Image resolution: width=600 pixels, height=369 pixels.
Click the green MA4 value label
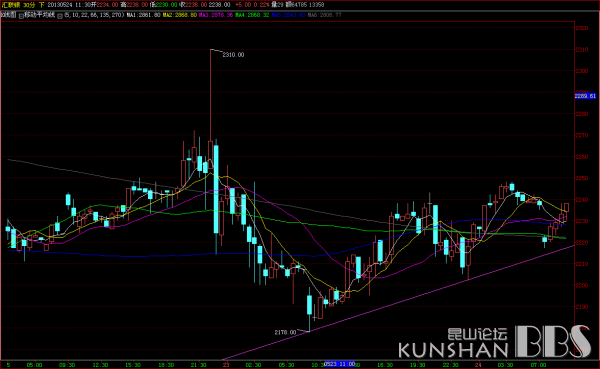coord(252,15)
